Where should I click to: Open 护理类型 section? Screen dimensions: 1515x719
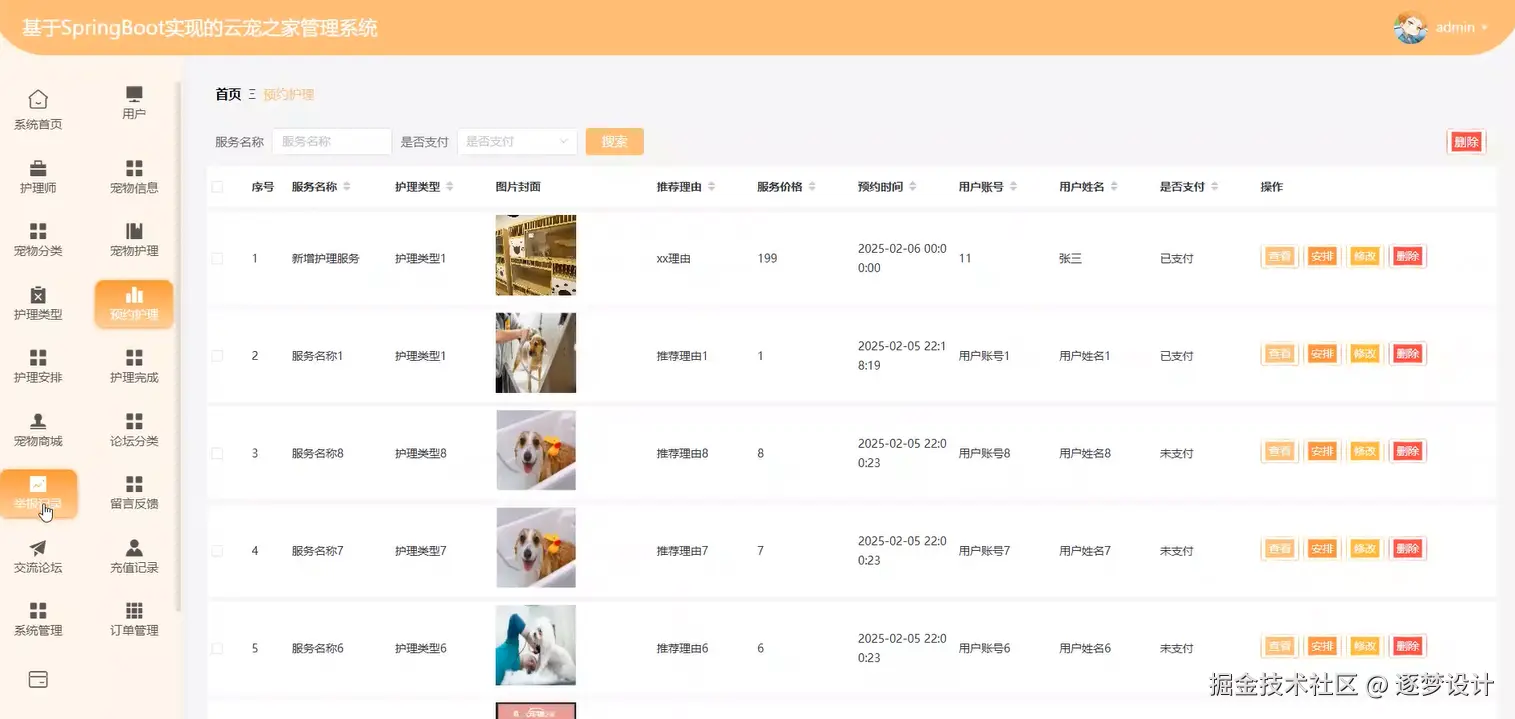[x=38, y=303]
